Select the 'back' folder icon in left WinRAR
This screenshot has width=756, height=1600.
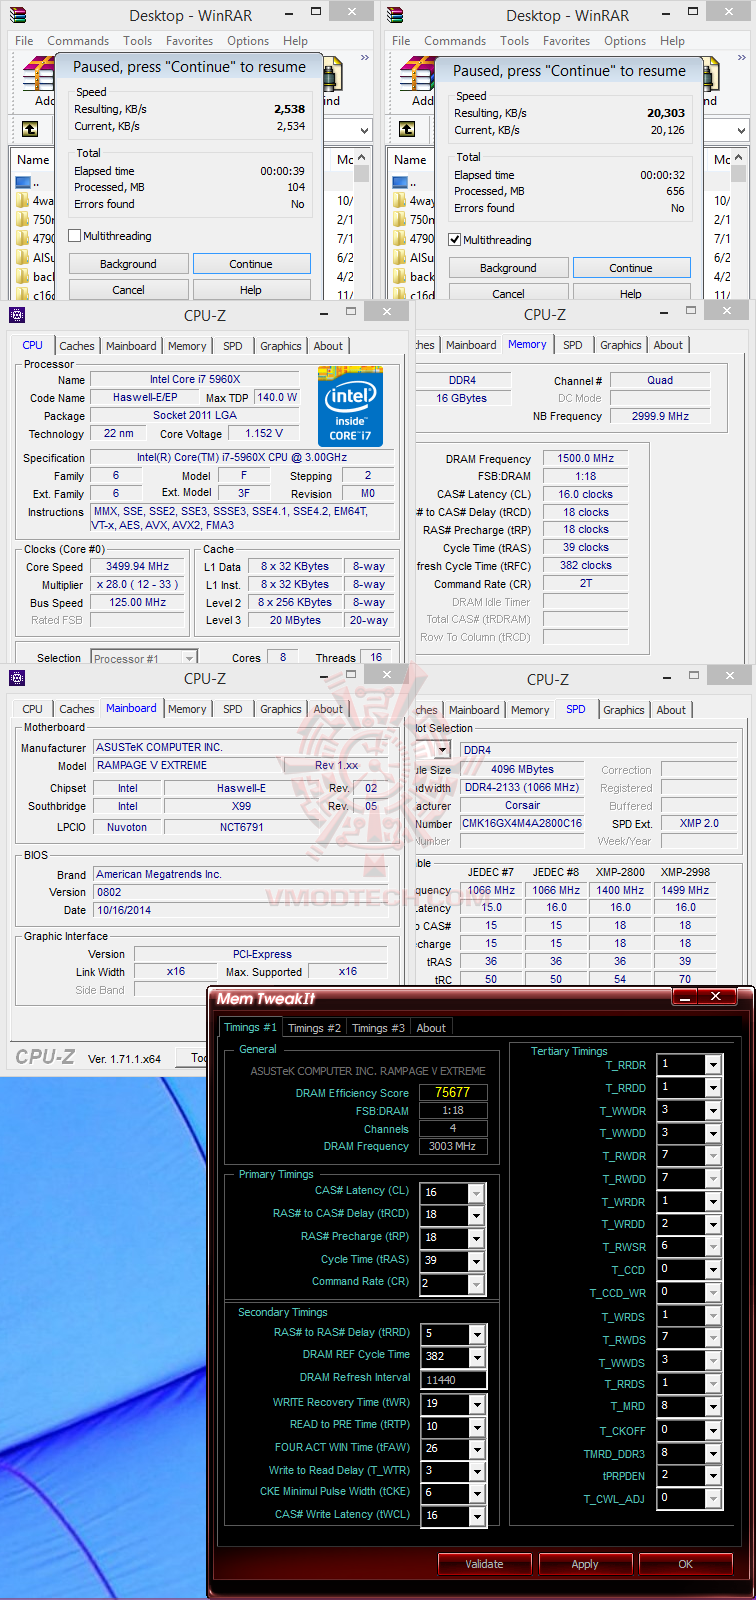[x=23, y=277]
